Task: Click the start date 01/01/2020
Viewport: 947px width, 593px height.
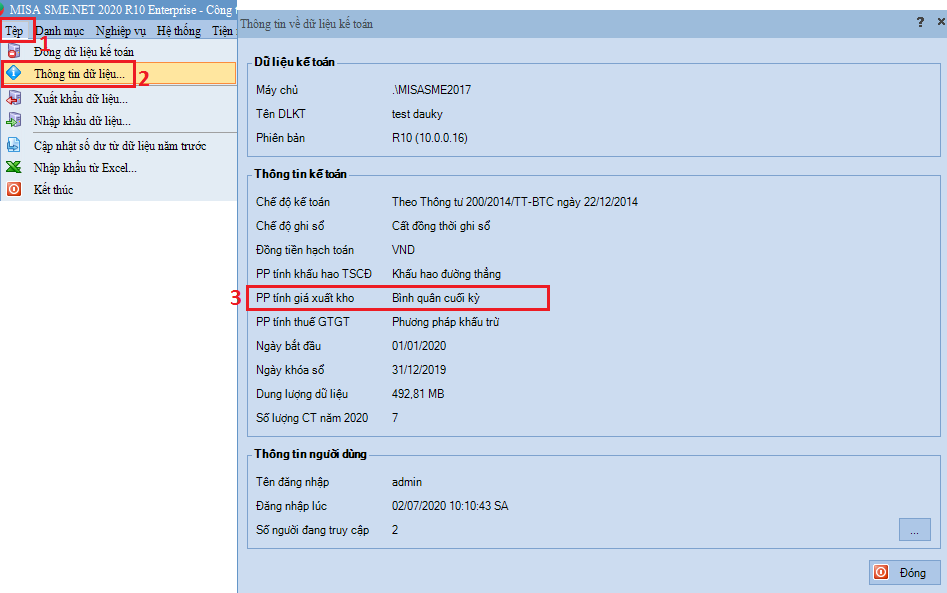Action: (x=419, y=346)
